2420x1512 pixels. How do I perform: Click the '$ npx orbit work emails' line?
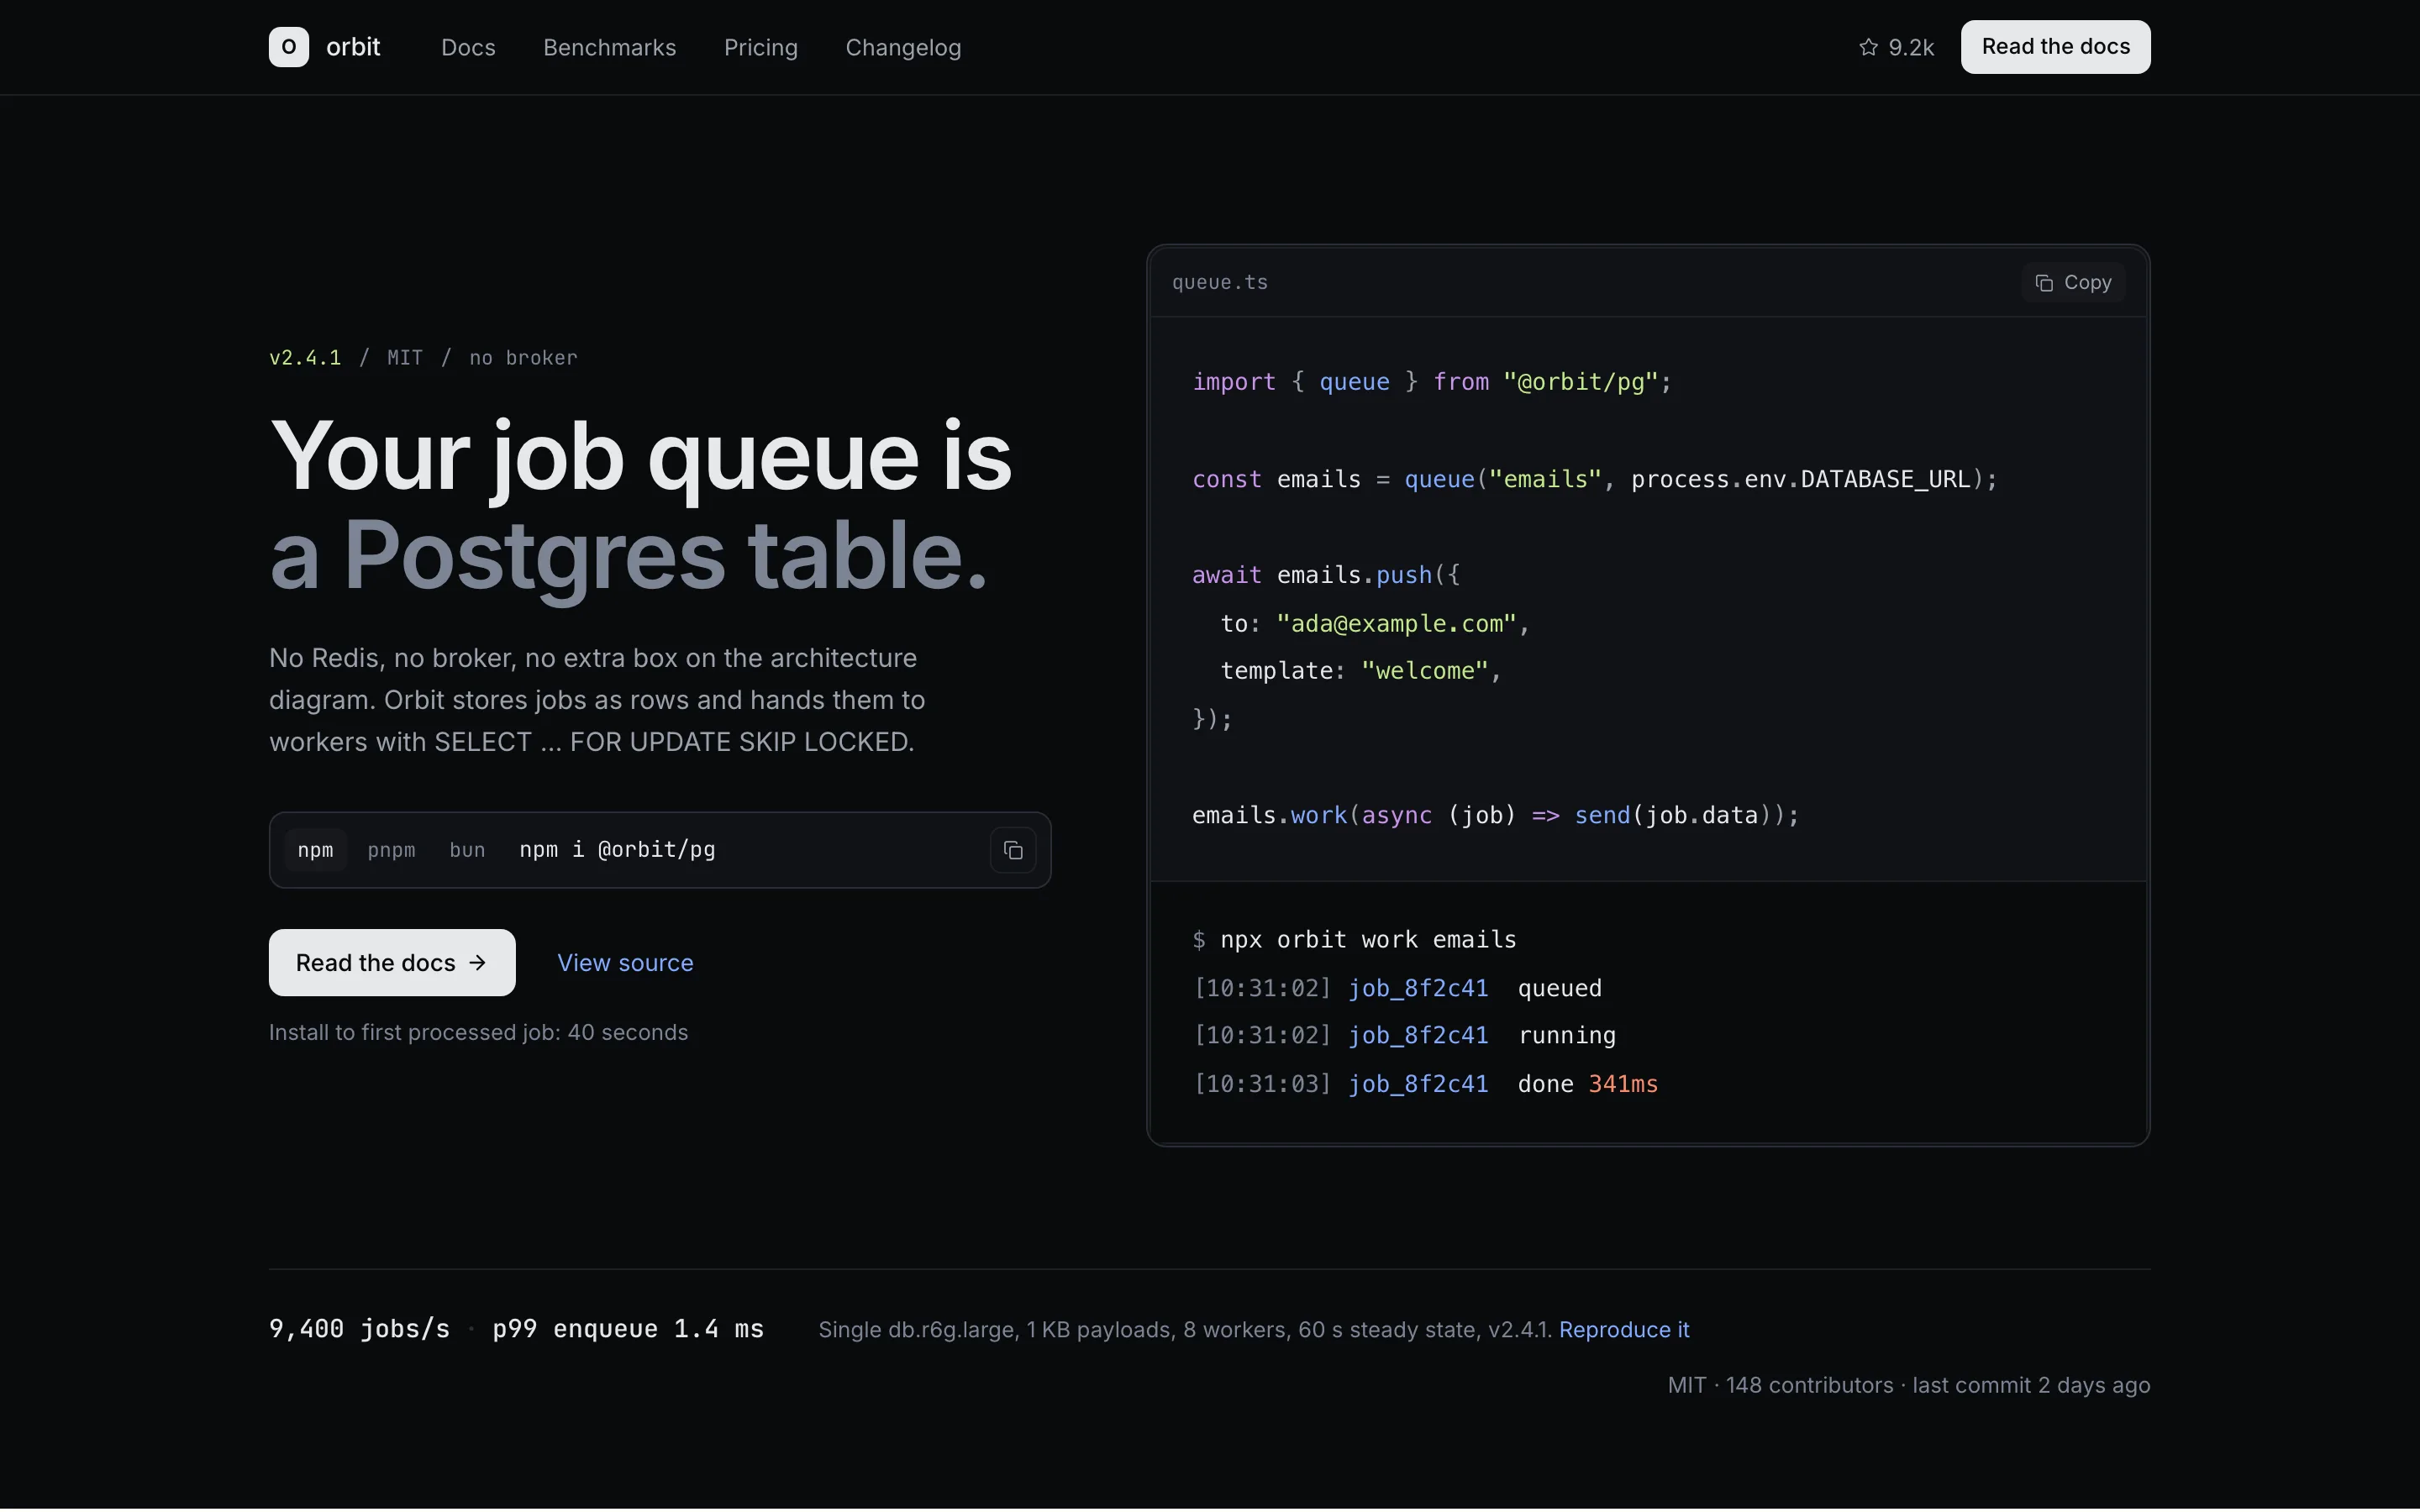click(1354, 939)
